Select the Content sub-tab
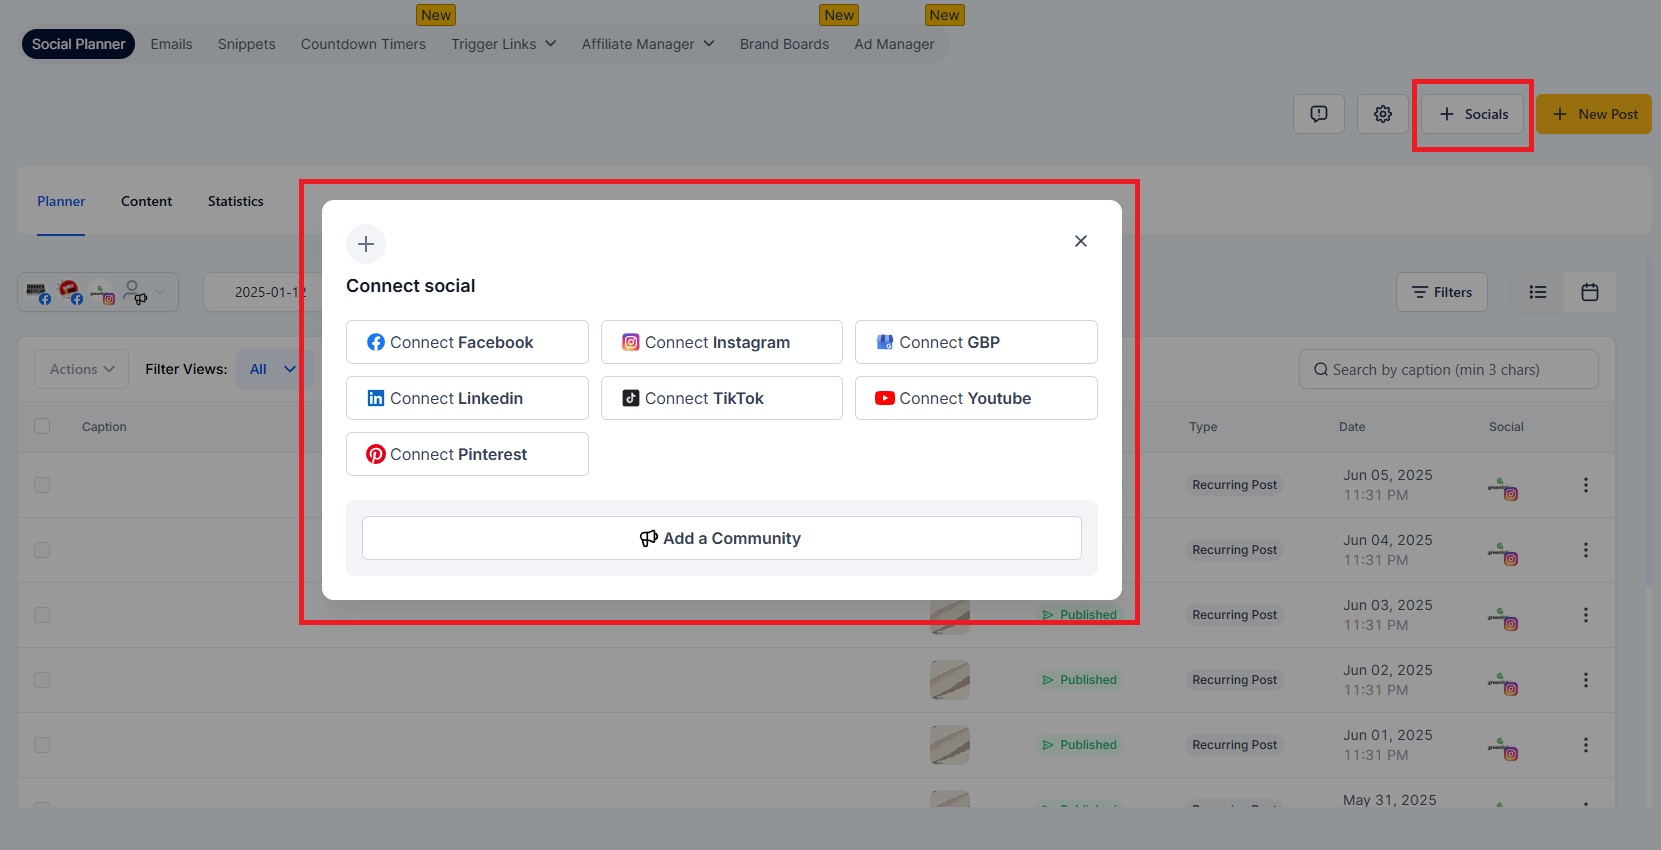Image resolution: width=1661 pixels, height=850 pixels. 146,201
